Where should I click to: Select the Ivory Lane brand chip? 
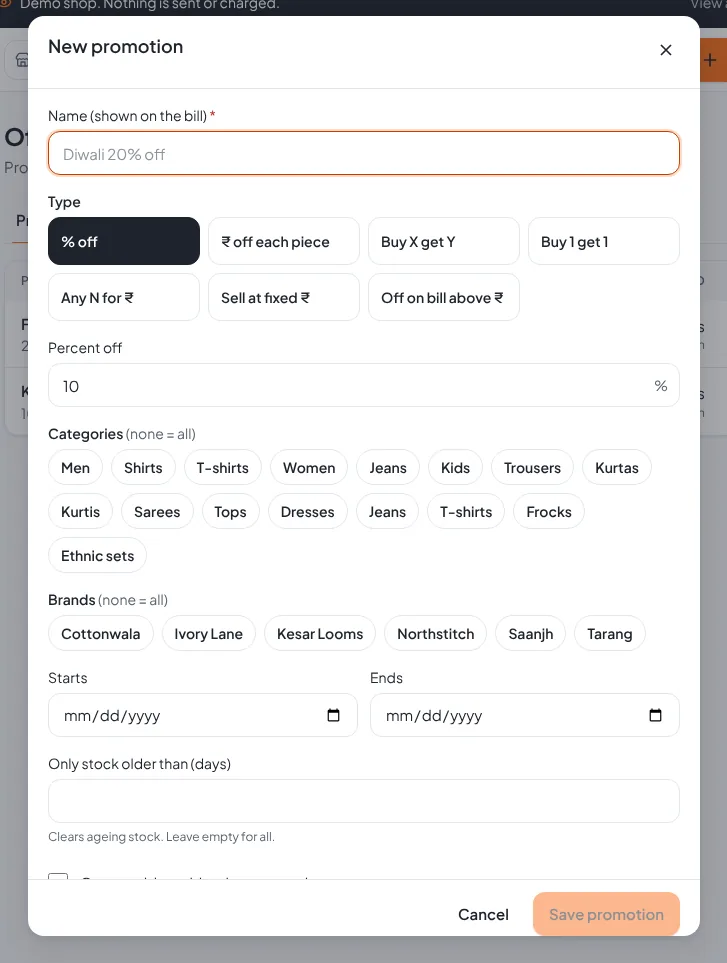pyautogui.click(x=209, y=633)
